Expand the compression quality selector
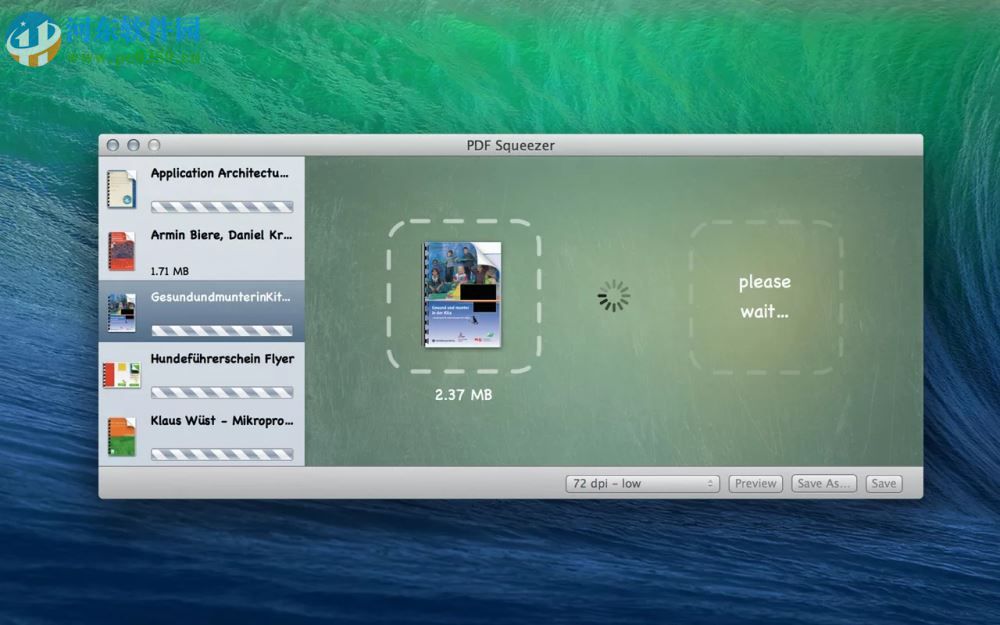The height and width of the screenshot is (625, 1000). (642, 483)
